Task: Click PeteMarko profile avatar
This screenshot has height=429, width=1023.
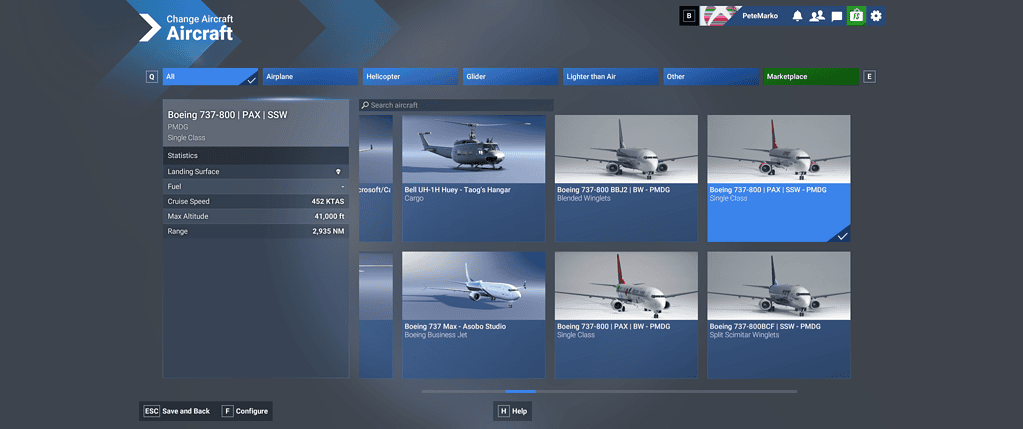Action: (718, 16)
